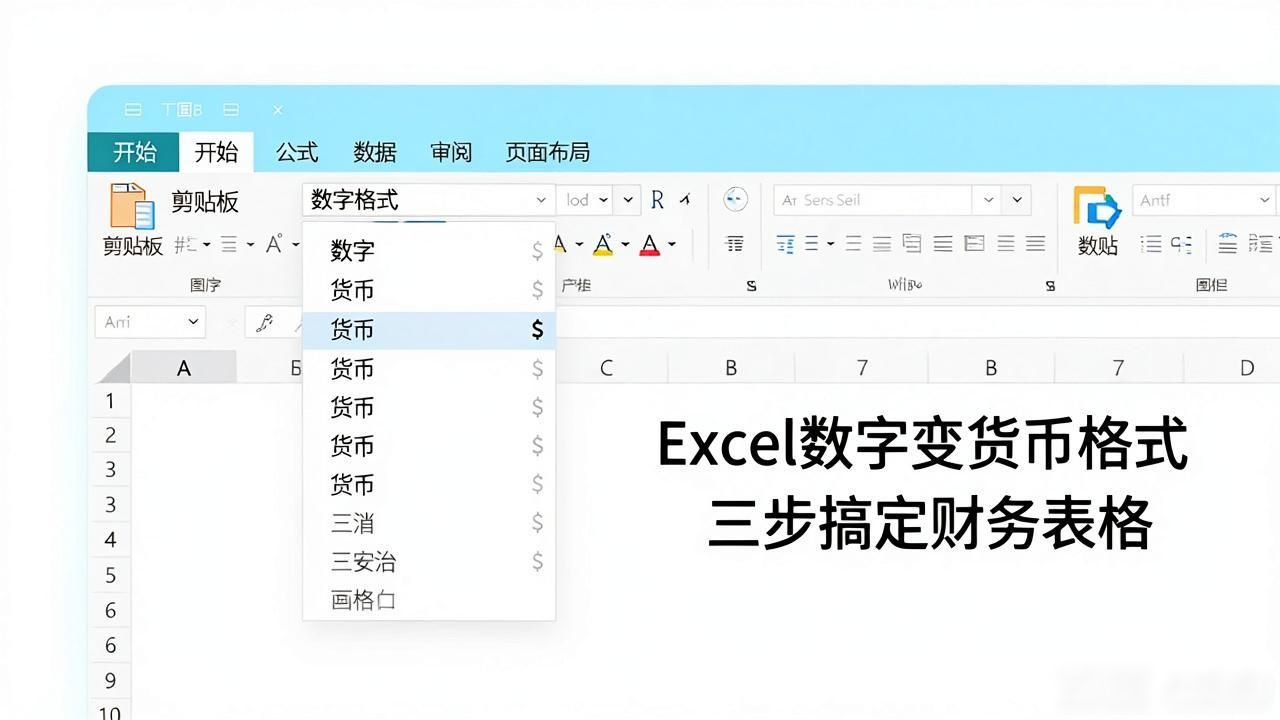Select column header D
Image resolution: width=1280 pixels, height=720 pixels.
pyautogui.click(x=1246, y=368)
